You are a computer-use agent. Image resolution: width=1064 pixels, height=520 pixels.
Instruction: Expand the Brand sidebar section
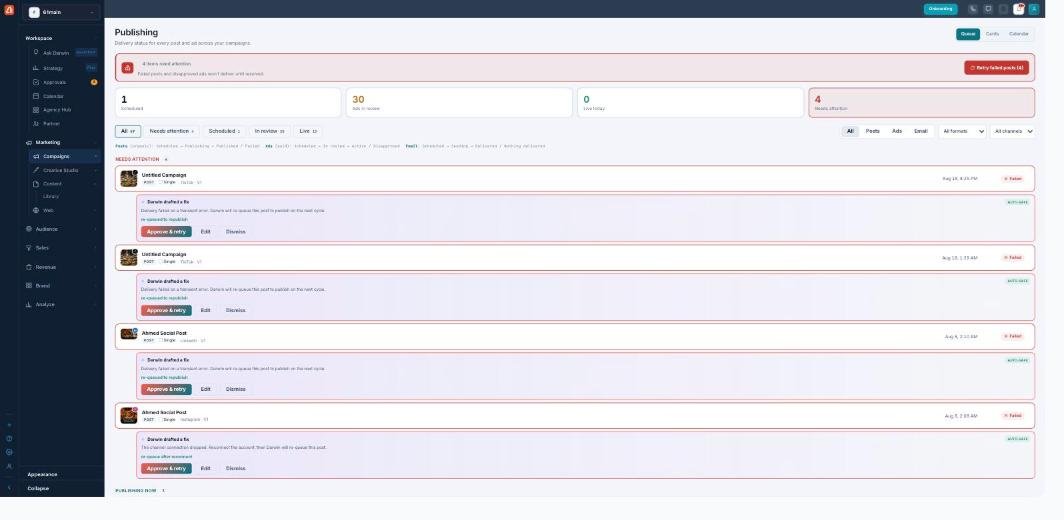click(x=62, y=286)
